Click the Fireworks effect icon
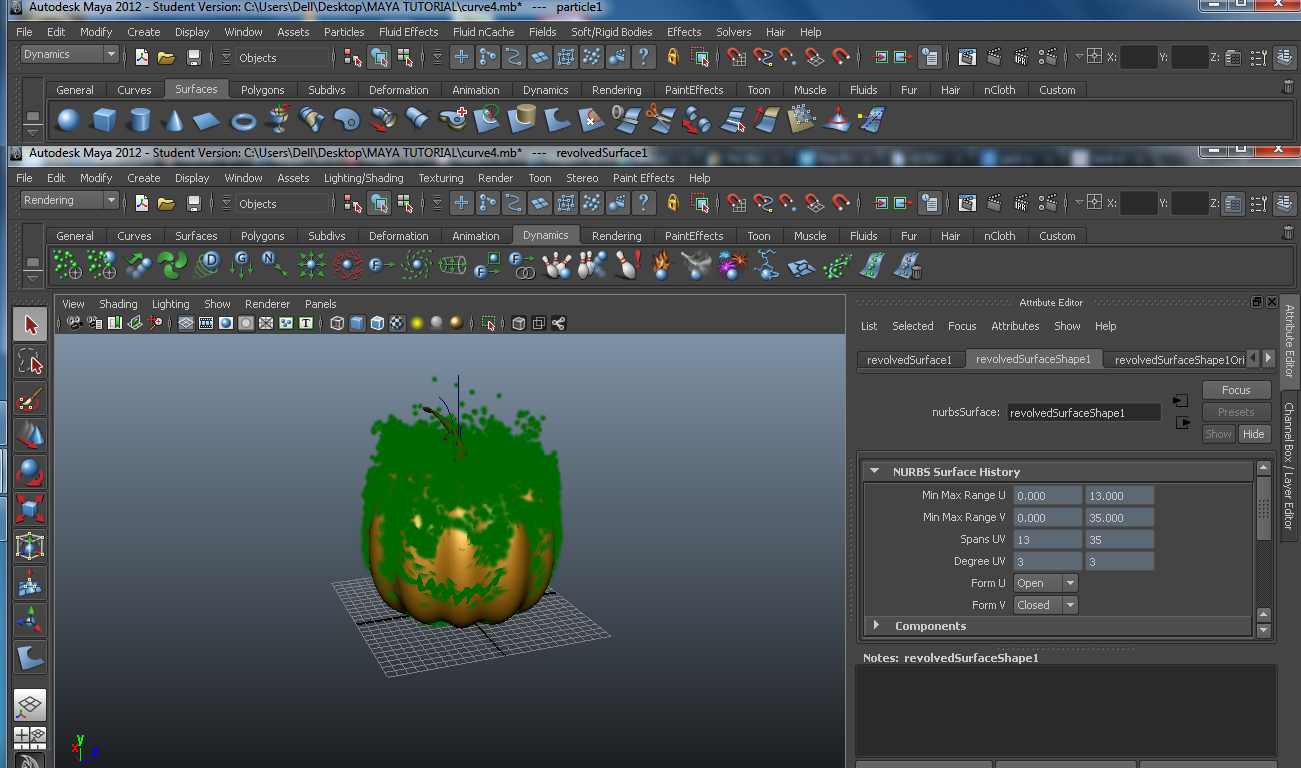Image resolution: width=1301 pixels, height=768 pixels. tap(731, 266)
